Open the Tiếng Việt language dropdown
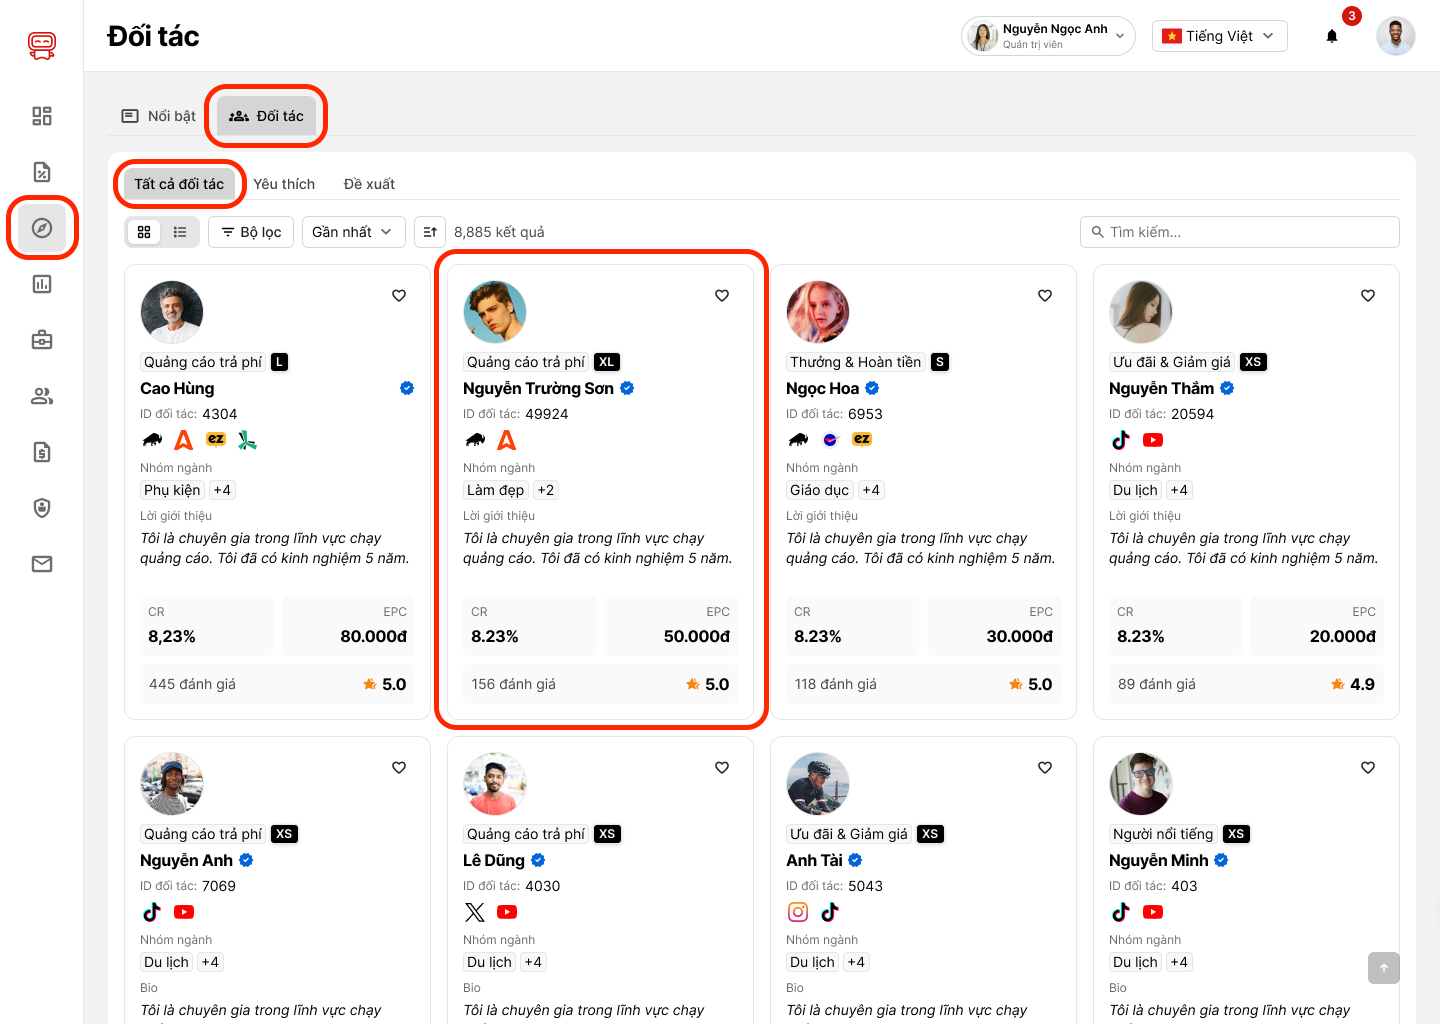The width and height of the screenshot is (1440, 1024). pos(1219,37)
